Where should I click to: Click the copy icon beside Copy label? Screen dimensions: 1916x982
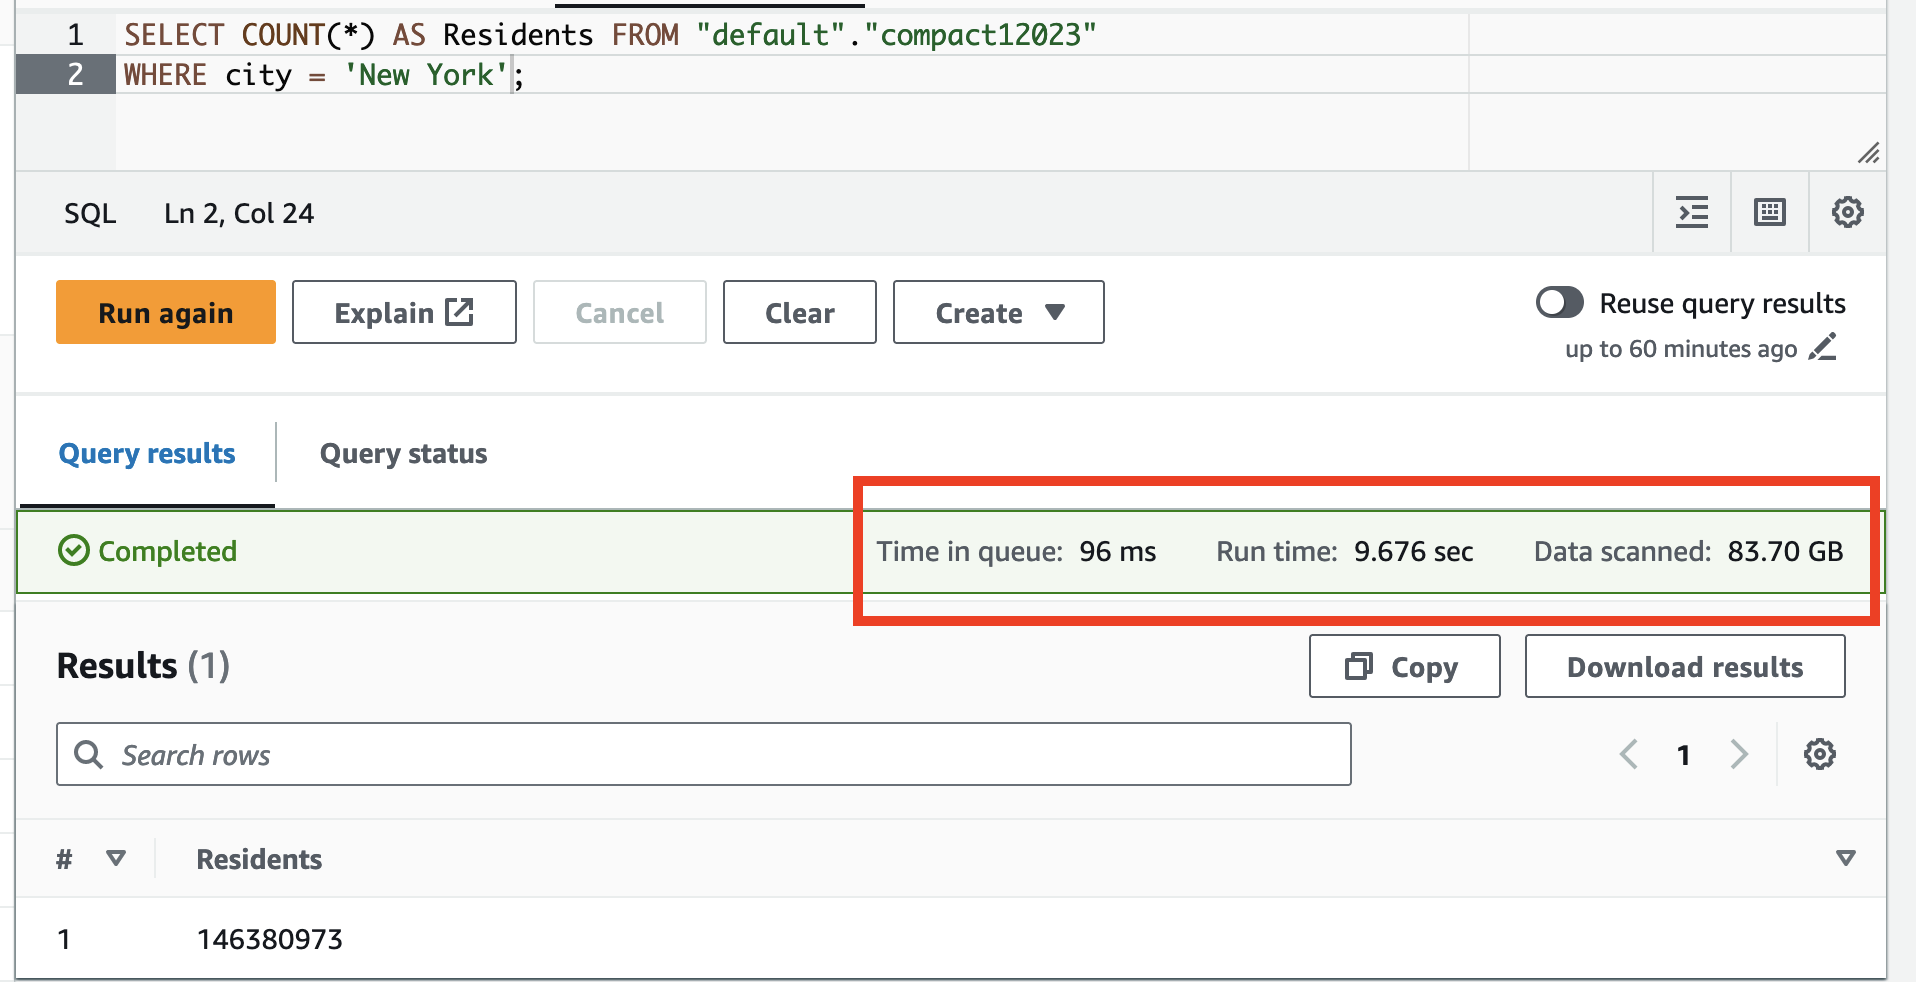point(1357,666)
